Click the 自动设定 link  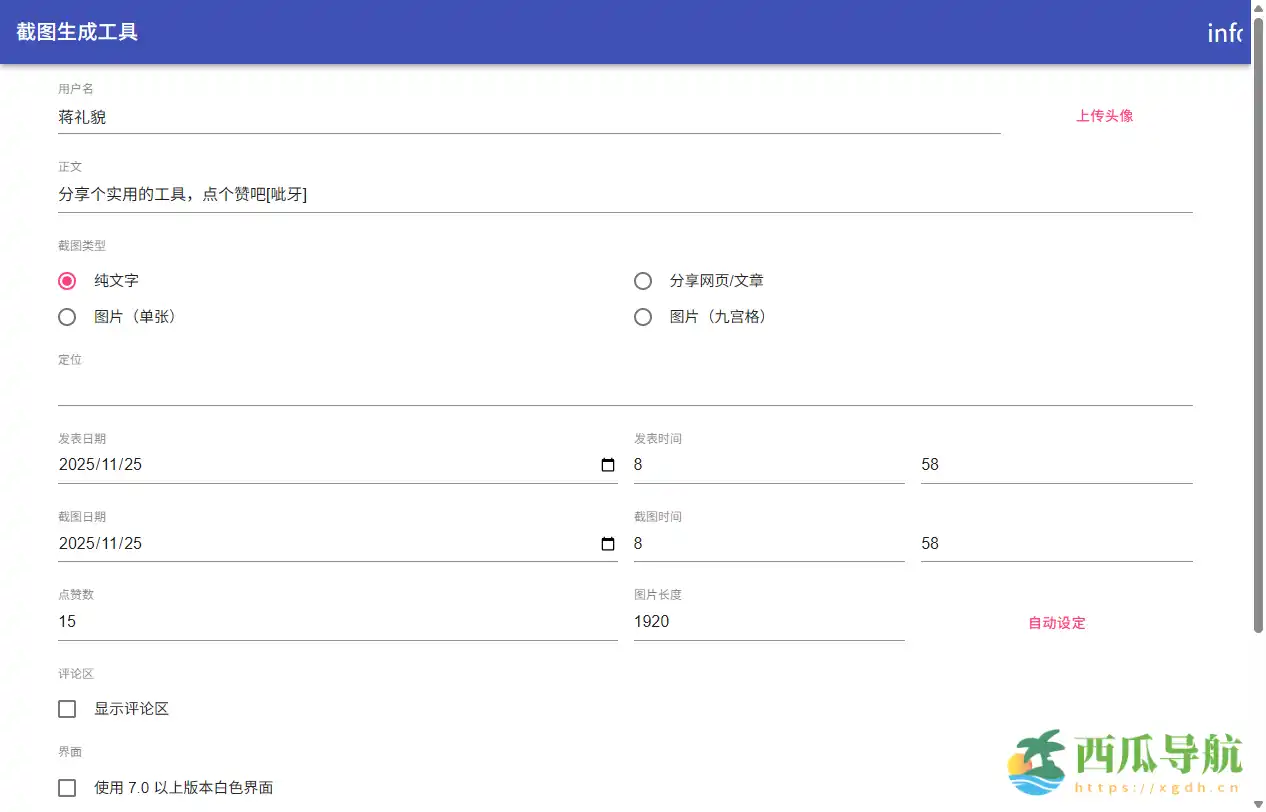tap(1055, 621)
